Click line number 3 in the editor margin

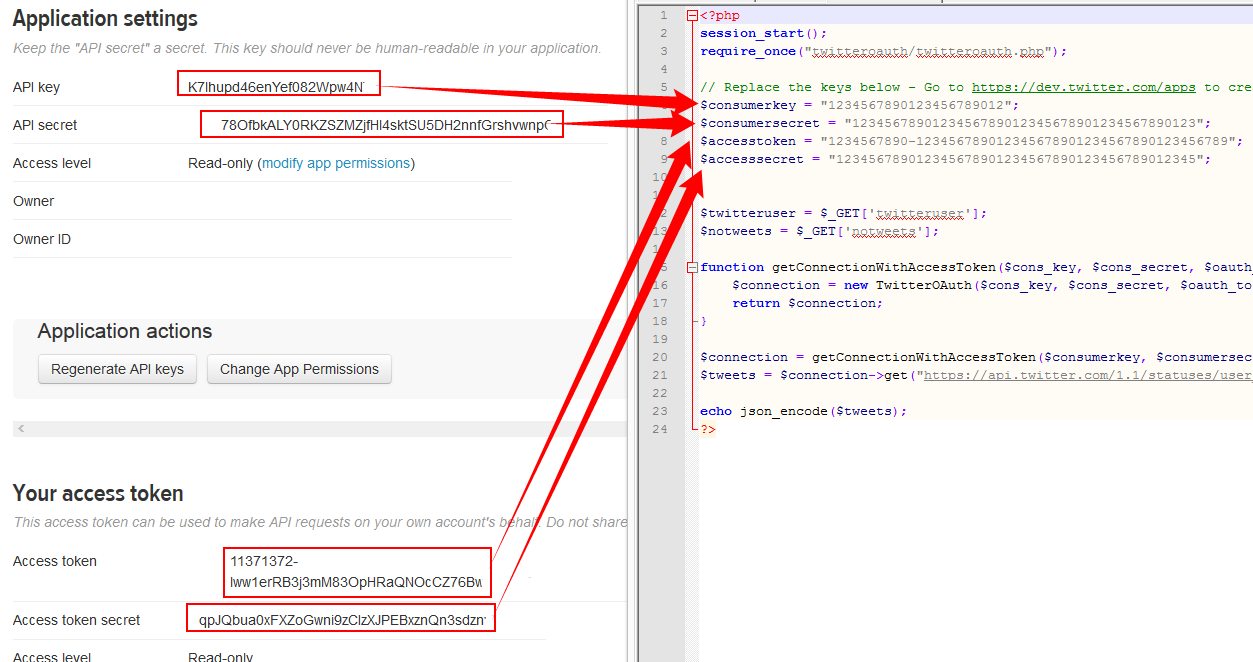click(663, 51)
